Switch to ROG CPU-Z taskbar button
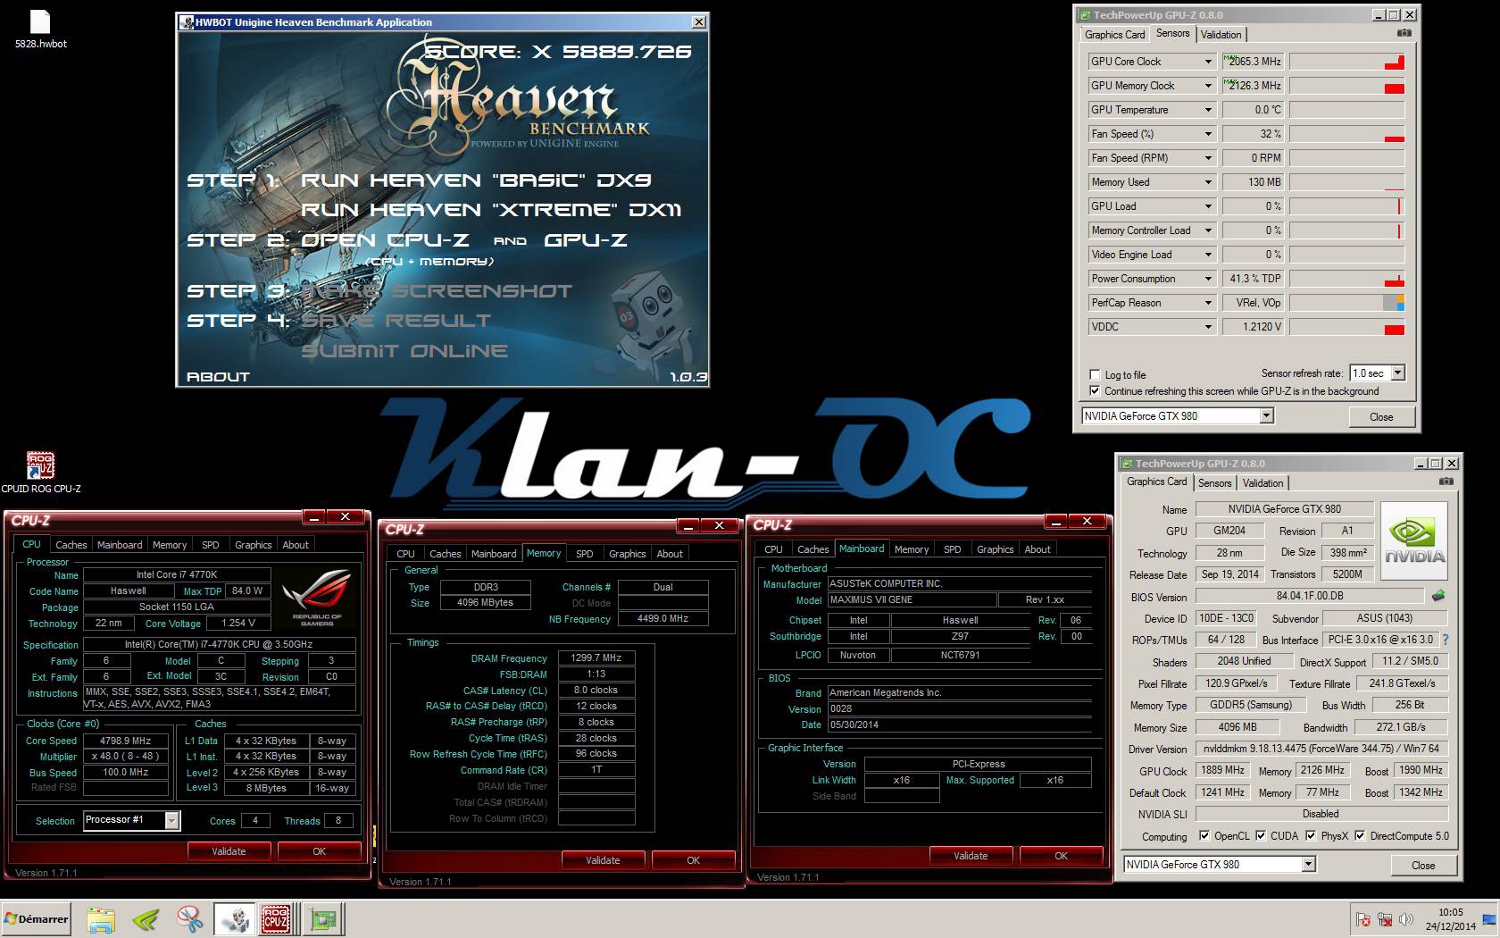 pos(277,919)
